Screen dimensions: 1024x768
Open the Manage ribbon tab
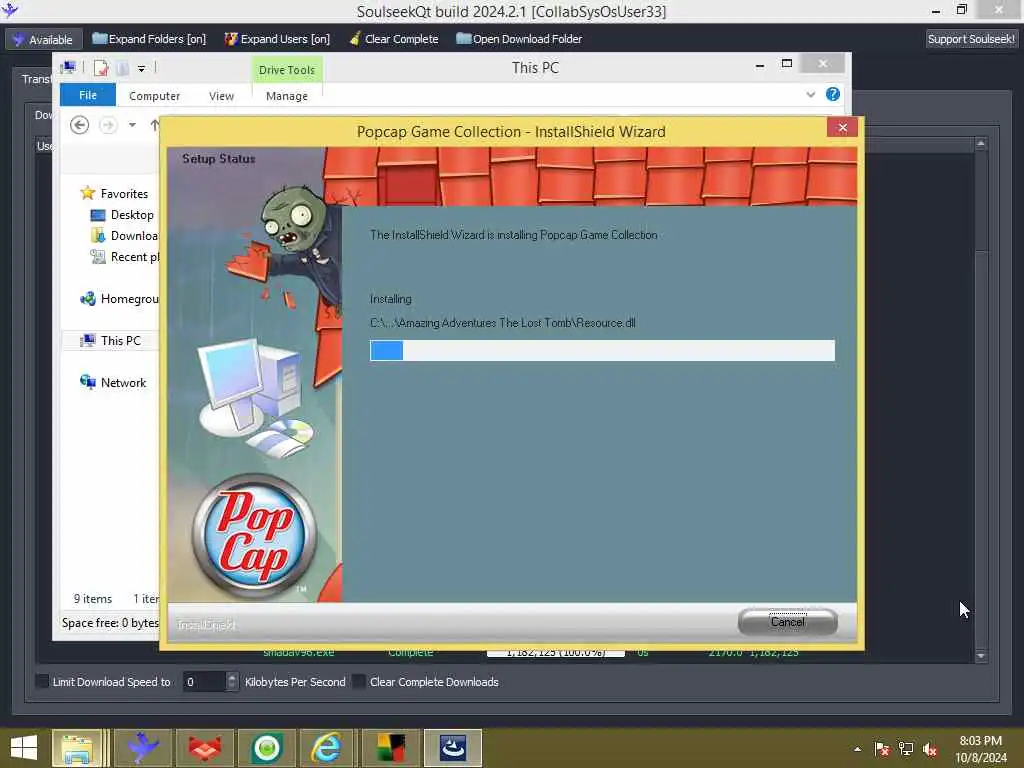pyautogui.click(x=287, y=96)
